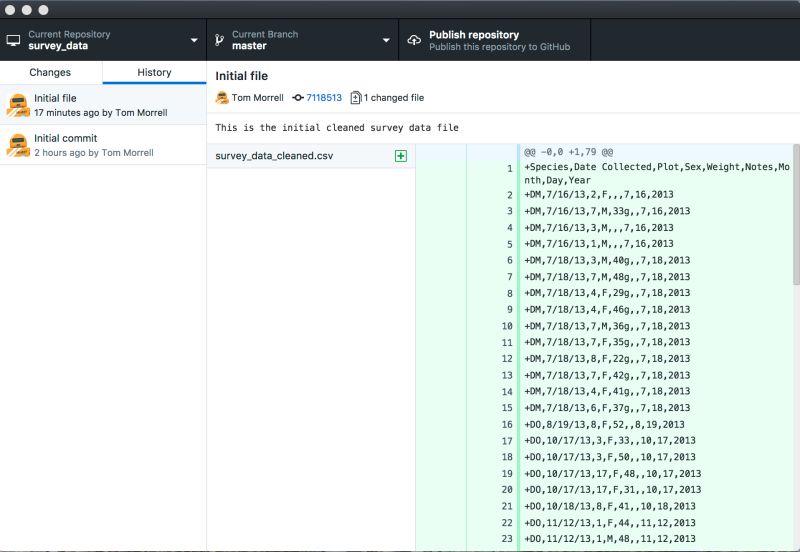Click the git branch icon beside Current Branch
Screen dimensions: 800x552
pyautogui.click(x=219, y=40)
